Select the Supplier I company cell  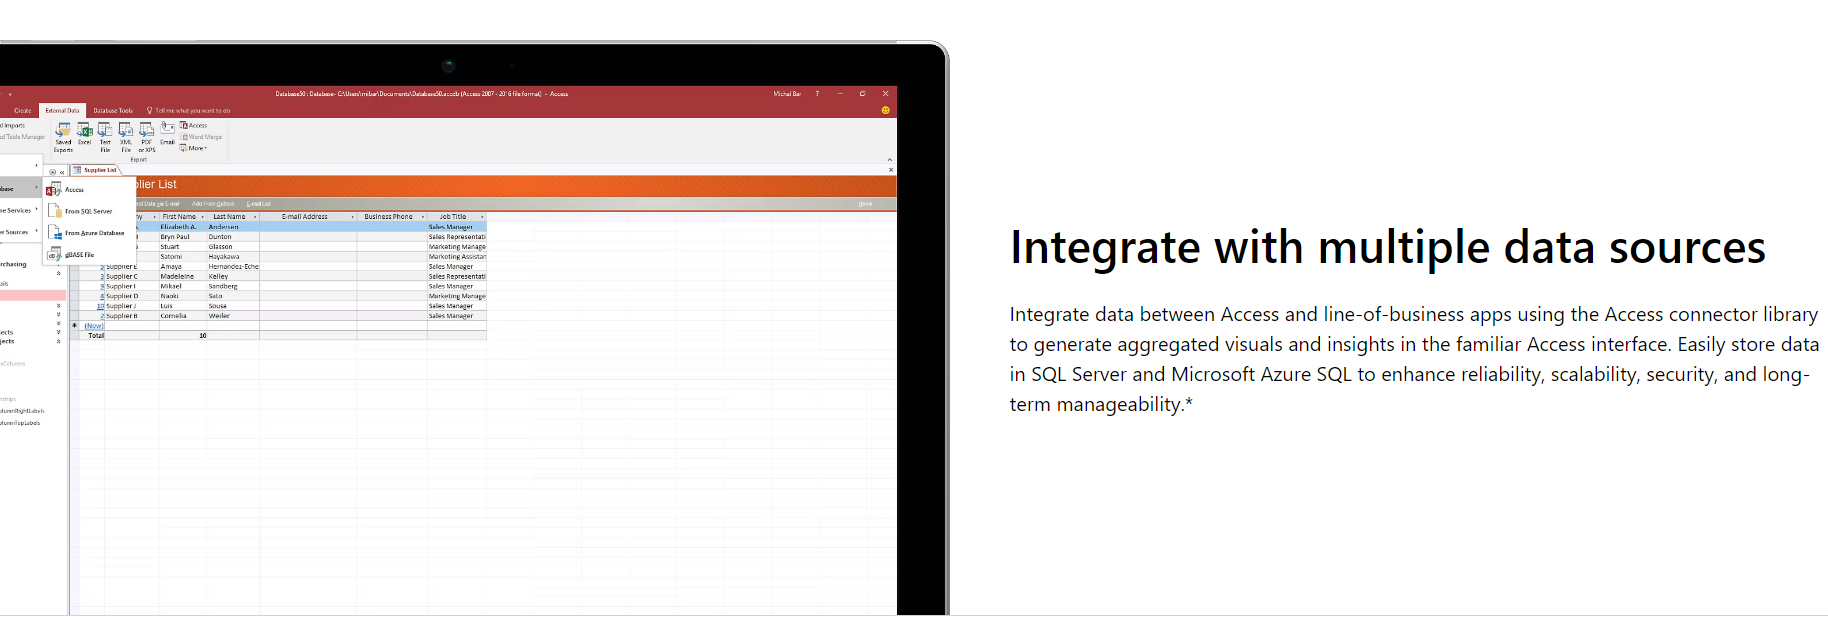(131, 286)
